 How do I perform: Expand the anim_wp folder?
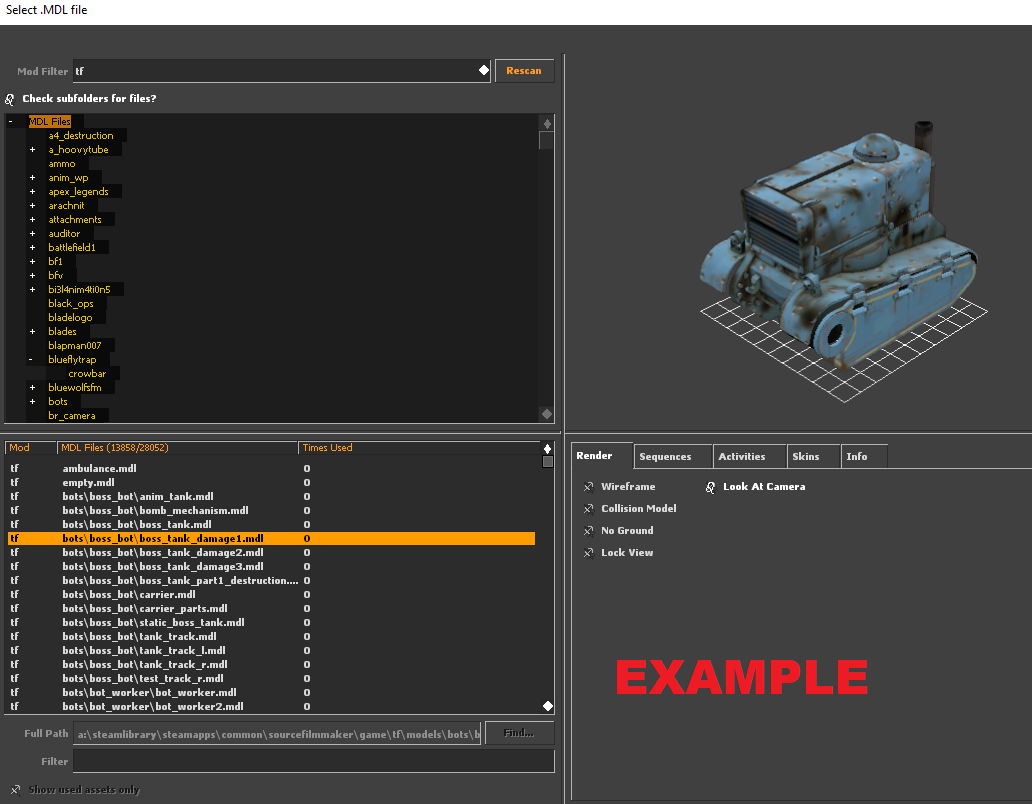[32, 178]
